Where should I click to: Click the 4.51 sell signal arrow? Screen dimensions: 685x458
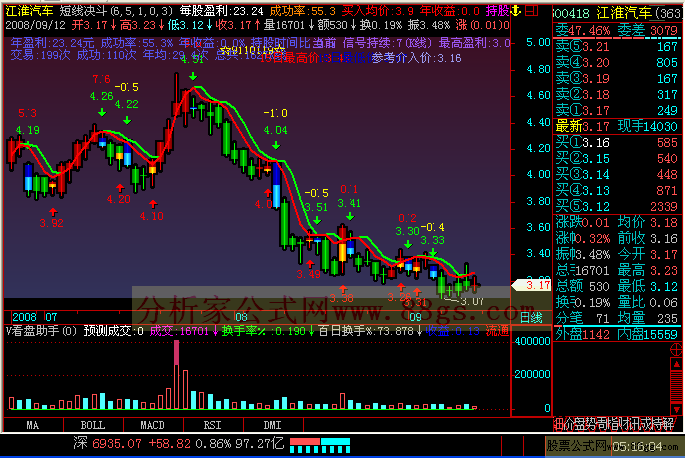pos(193,77)
